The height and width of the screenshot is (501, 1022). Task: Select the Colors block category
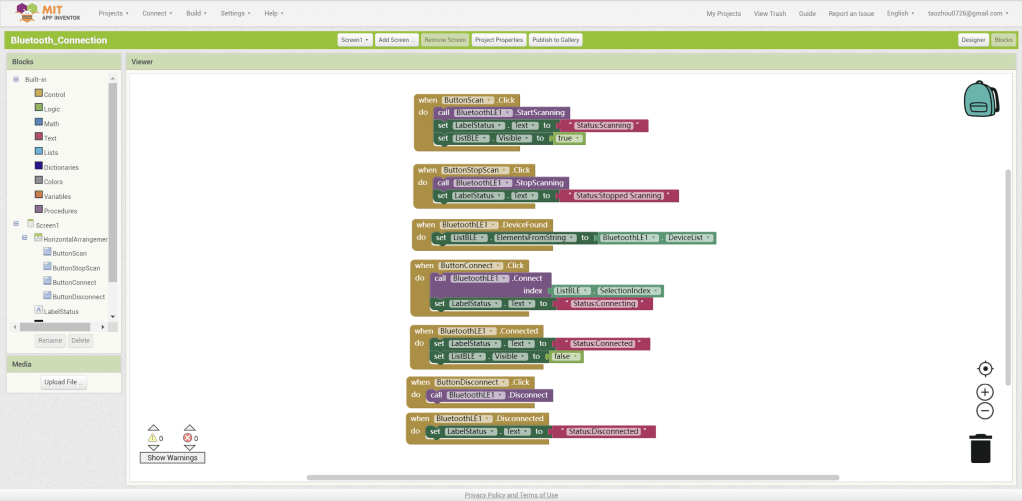click(x=53, y=182)
